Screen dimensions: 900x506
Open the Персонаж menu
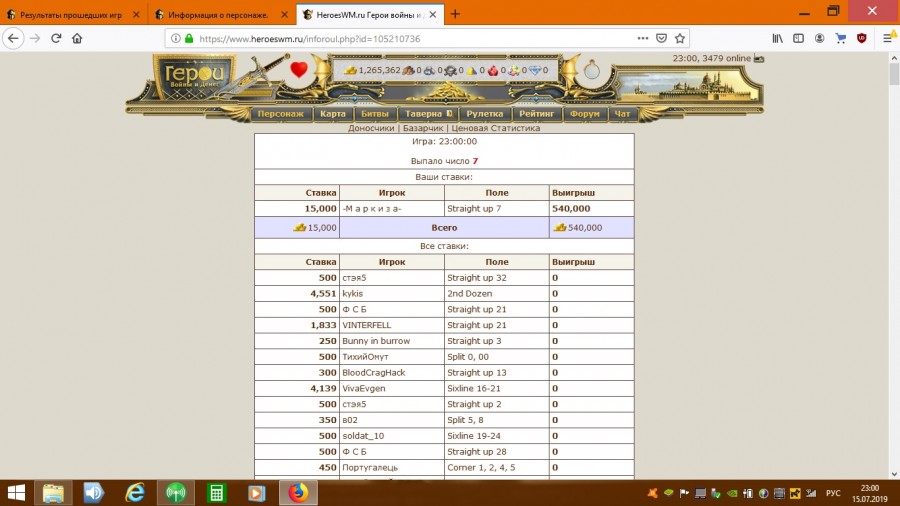[280, 114]
